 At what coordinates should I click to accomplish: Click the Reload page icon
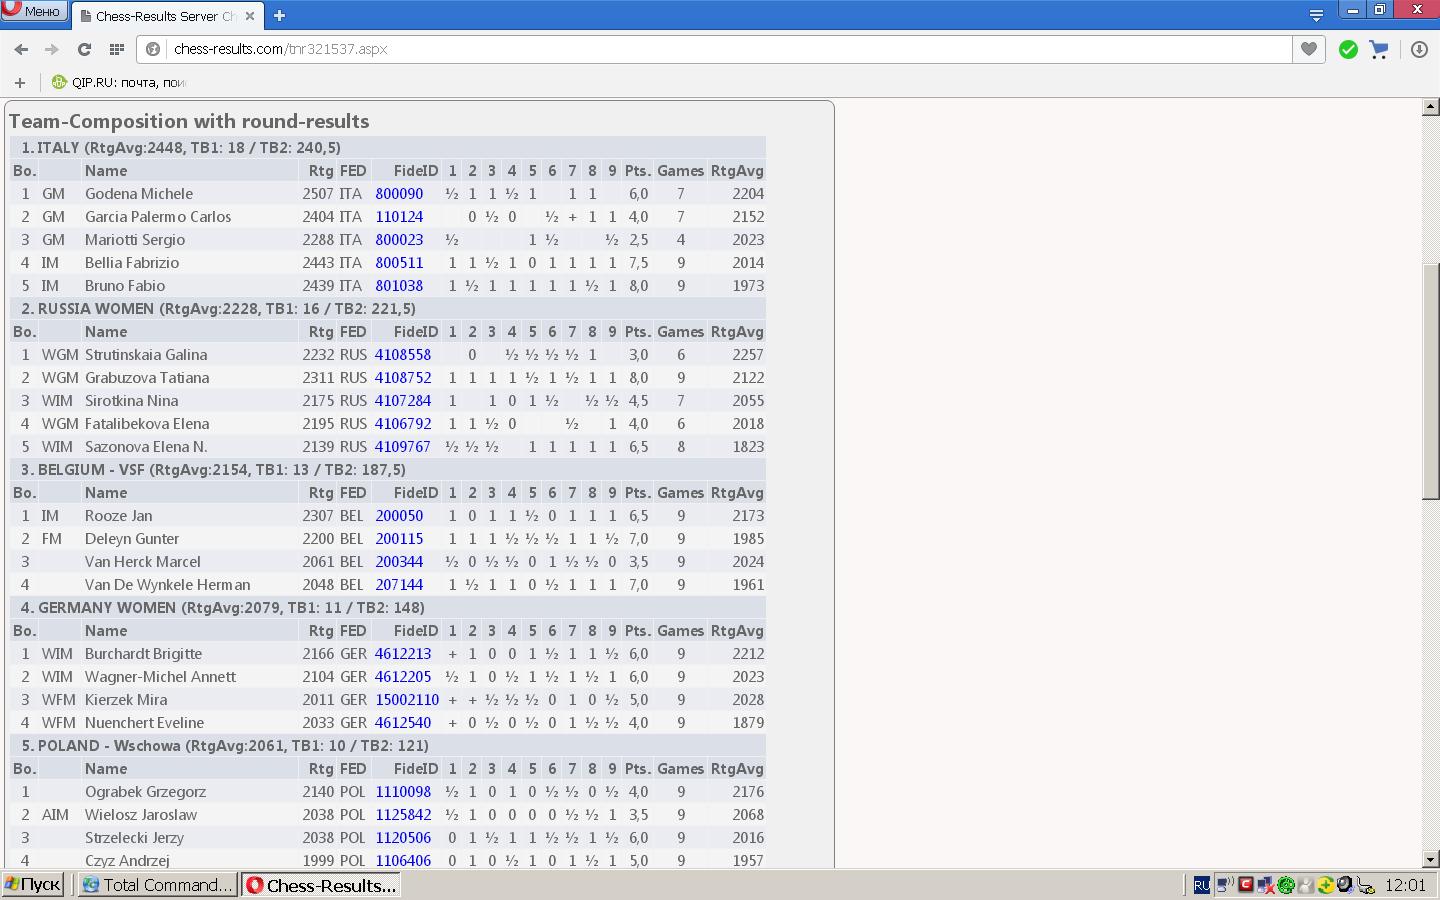pyautogui.click(x=85, y=49)
